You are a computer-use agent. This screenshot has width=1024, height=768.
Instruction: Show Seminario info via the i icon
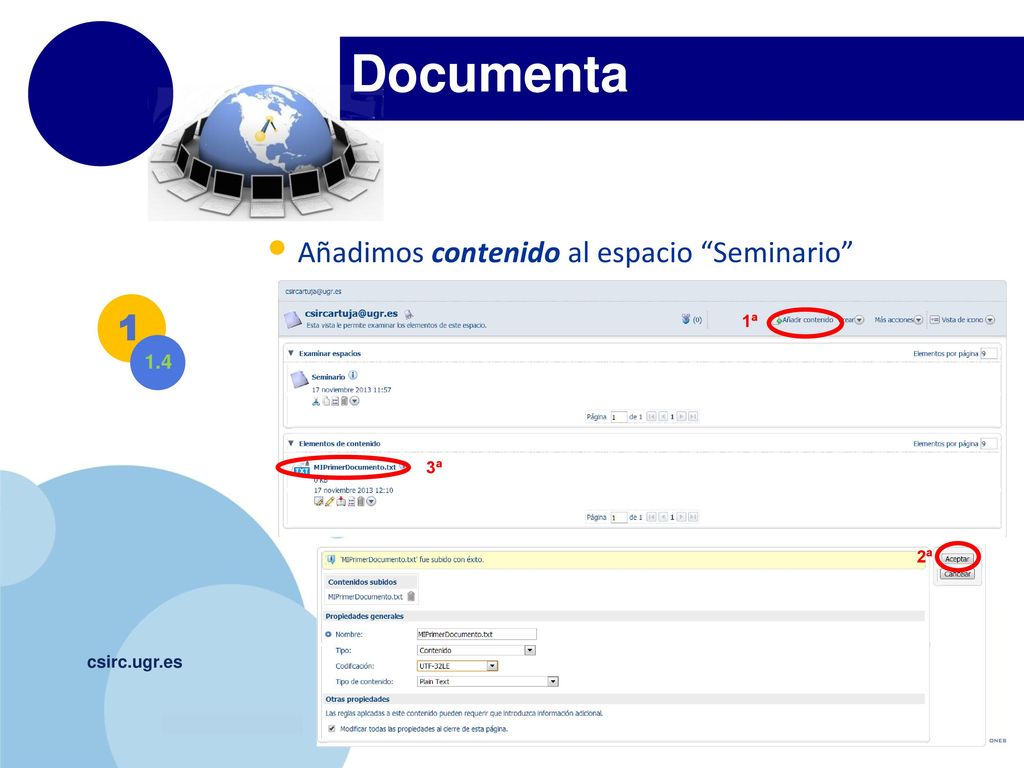tap(353, 376)
